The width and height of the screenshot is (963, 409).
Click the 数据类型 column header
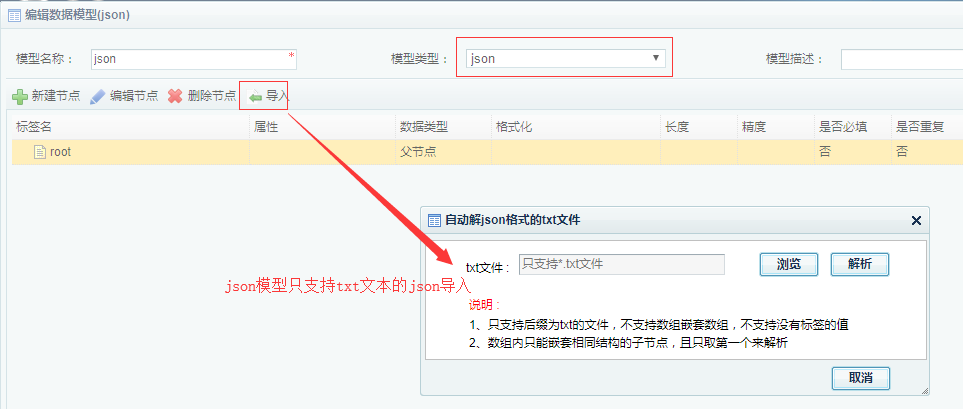point(424,127)
